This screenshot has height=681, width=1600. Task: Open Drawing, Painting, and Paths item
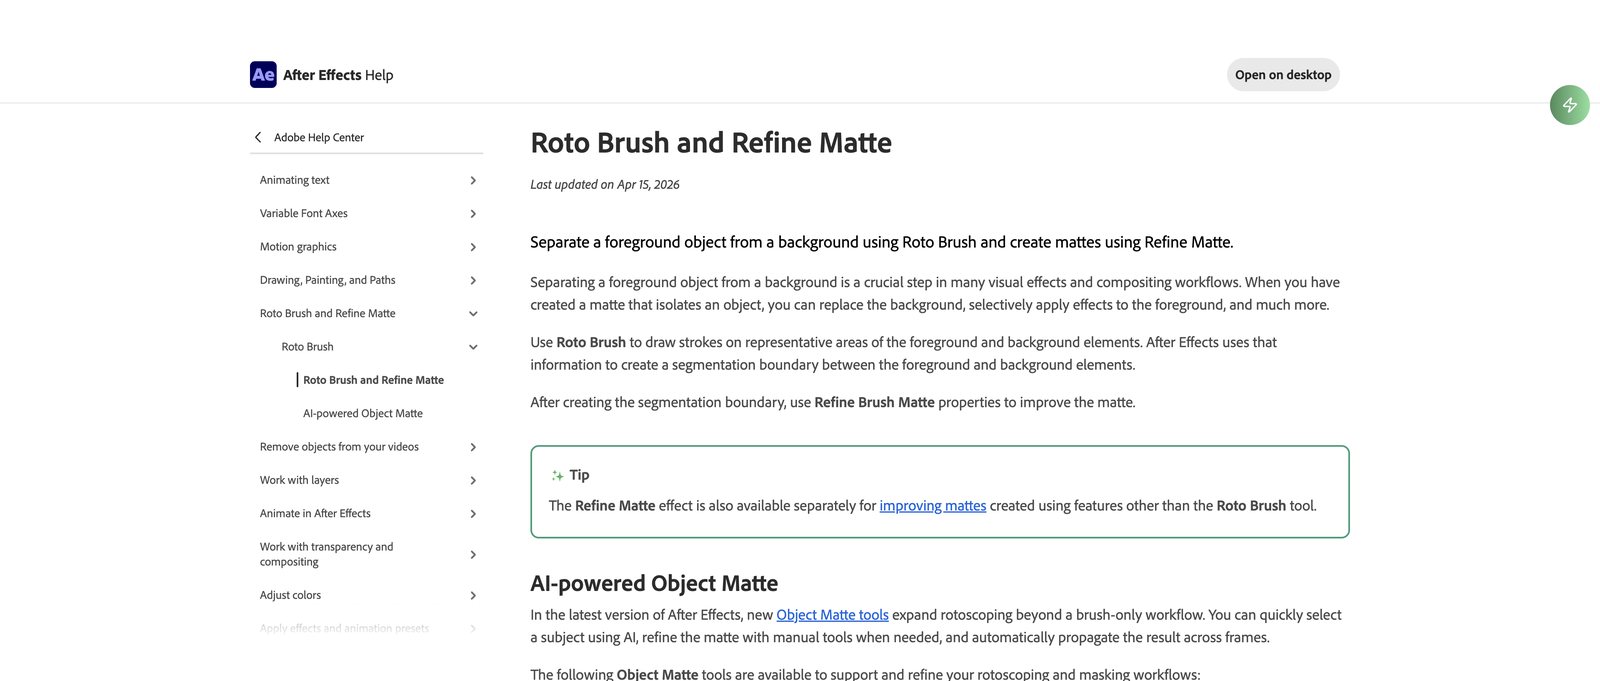(x=328, y=280)
